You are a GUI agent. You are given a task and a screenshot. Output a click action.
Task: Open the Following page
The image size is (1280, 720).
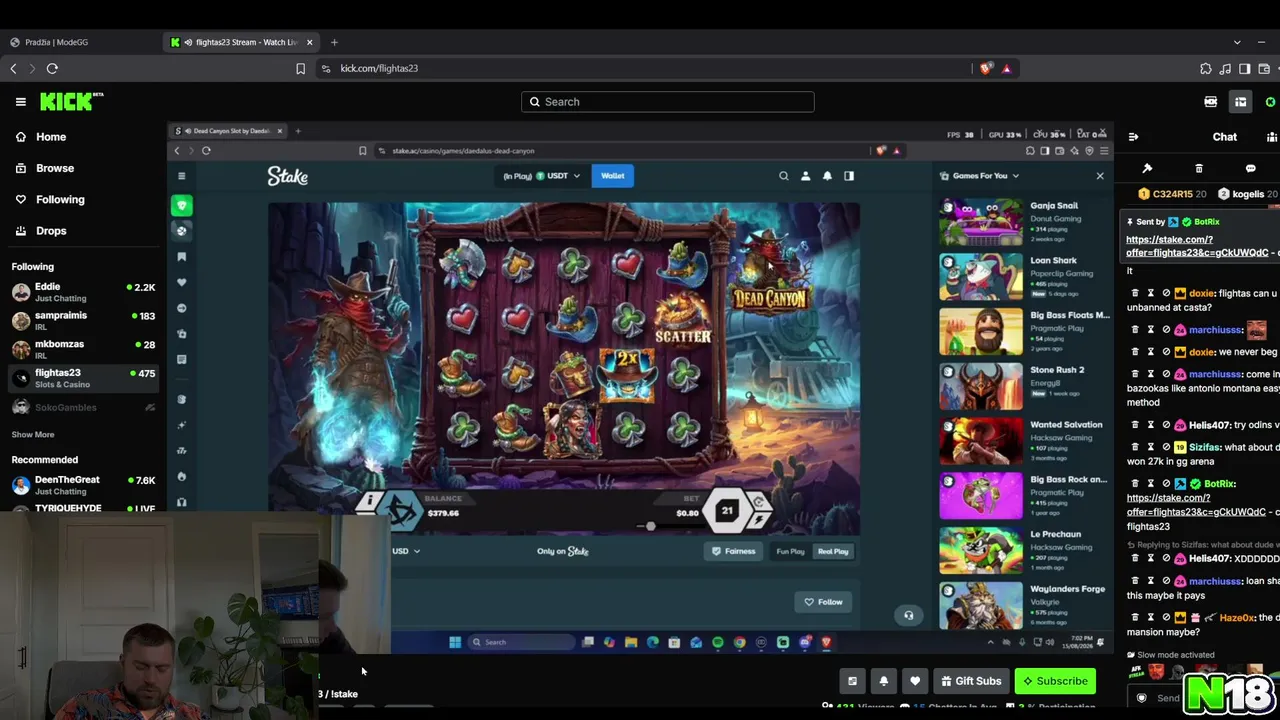coord(49,199)
